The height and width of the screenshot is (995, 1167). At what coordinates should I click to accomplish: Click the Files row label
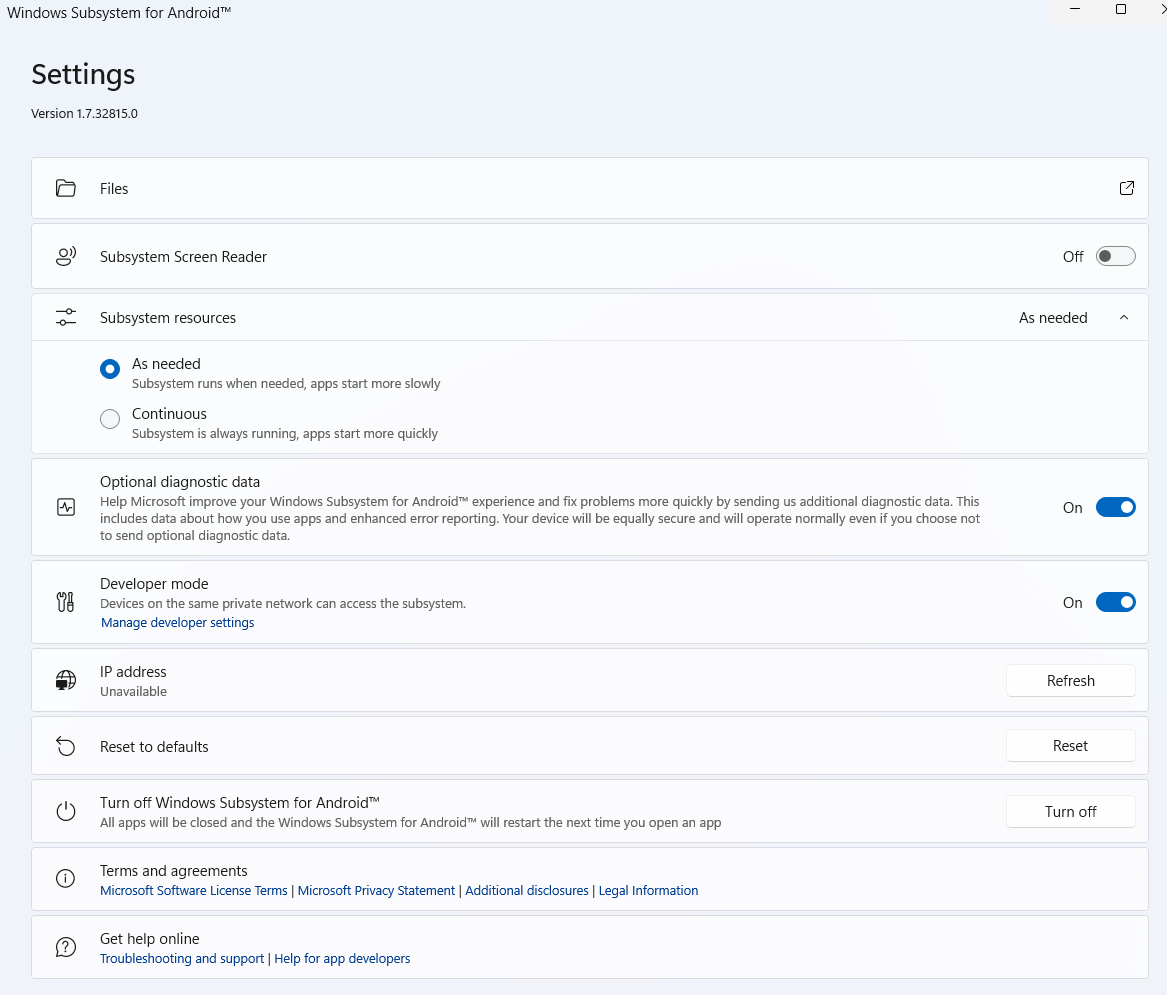(x=114, y=189)
